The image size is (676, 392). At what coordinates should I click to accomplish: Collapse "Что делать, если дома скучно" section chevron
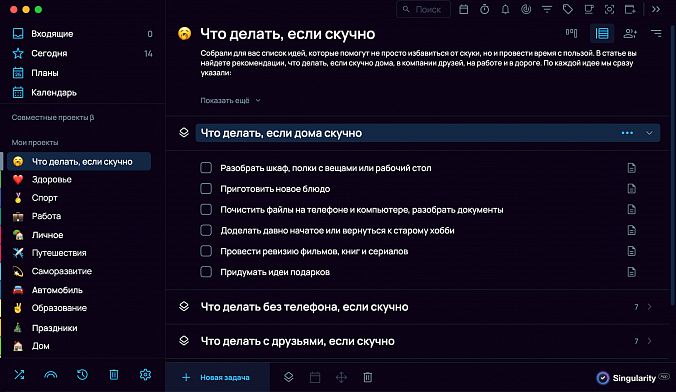tap(649, 133)
